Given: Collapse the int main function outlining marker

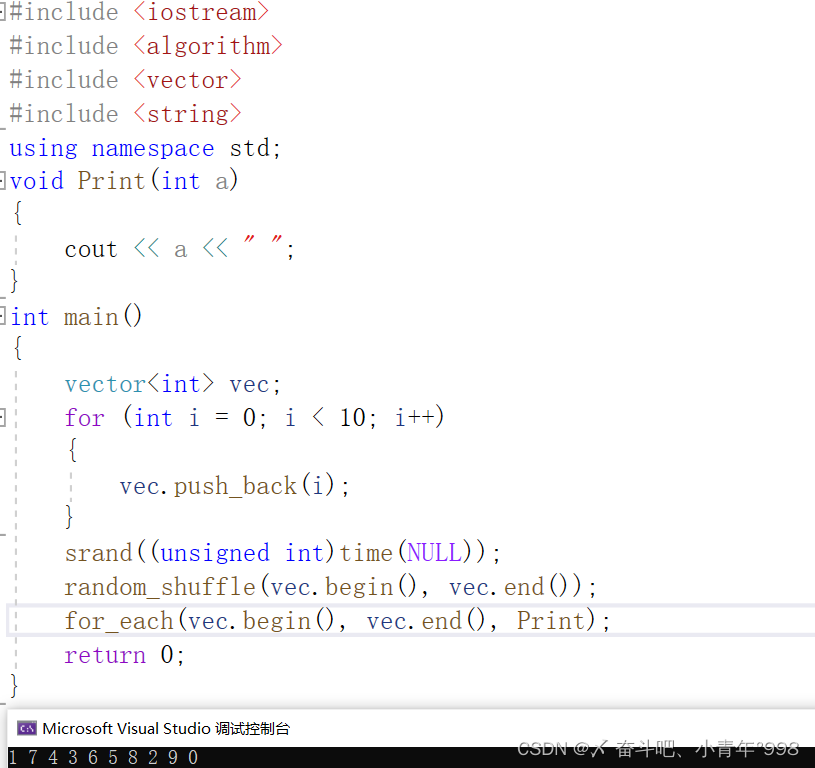Looking at the screenshot, I should click(x=2, y=316).
